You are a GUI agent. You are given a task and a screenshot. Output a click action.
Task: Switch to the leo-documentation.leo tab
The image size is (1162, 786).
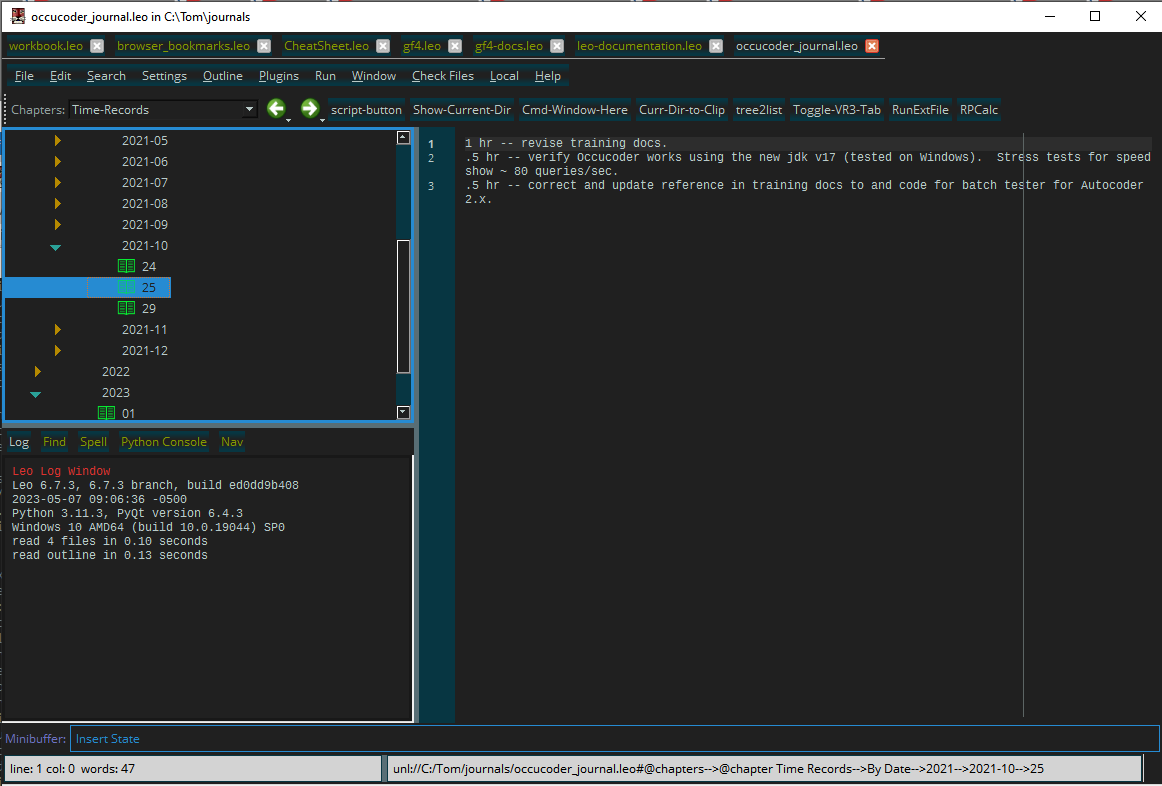(x=639, y=46)
